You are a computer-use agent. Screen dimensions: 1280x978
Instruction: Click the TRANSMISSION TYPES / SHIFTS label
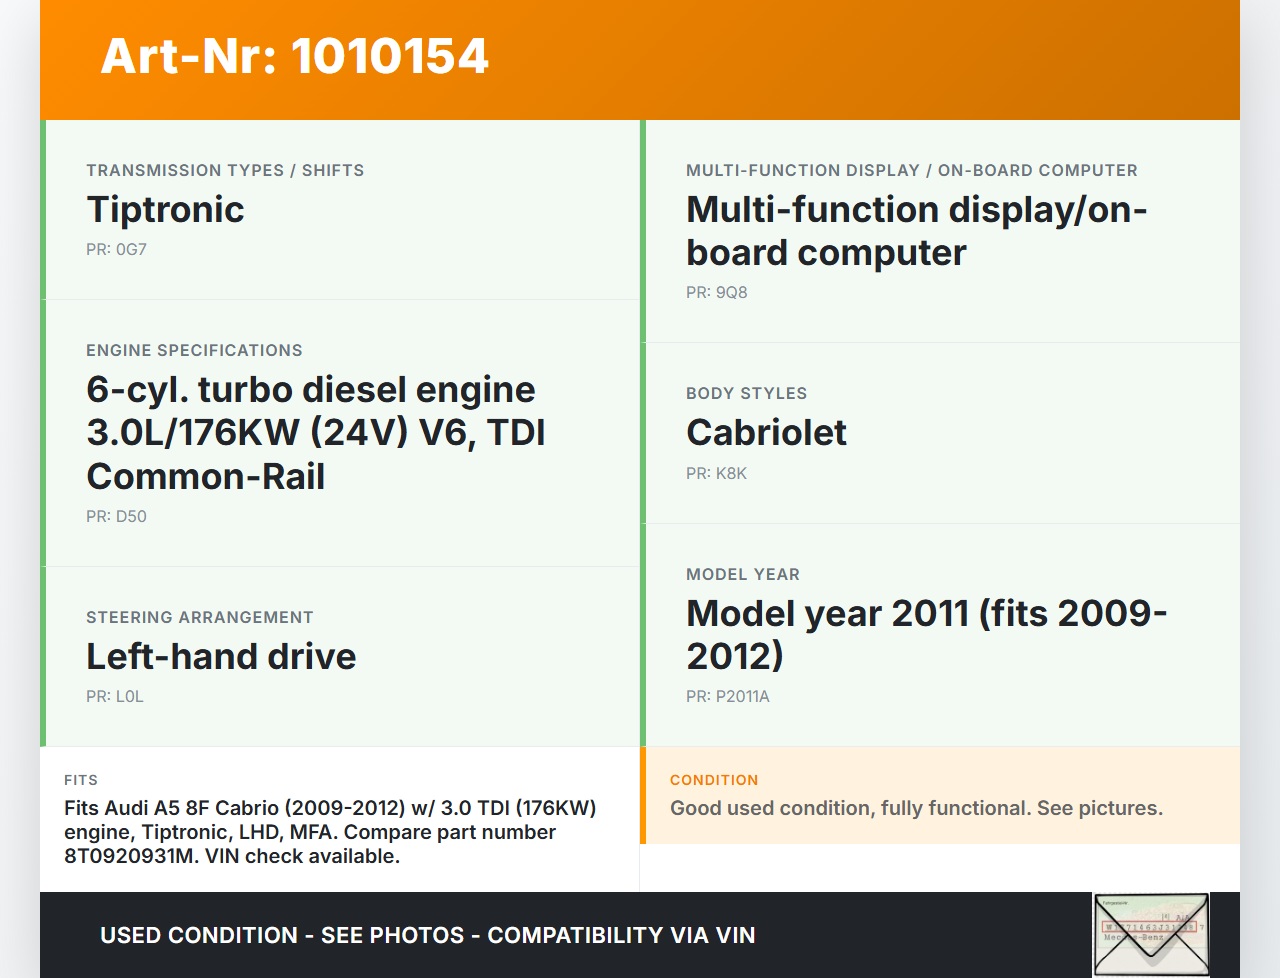(x=225, y=171)
